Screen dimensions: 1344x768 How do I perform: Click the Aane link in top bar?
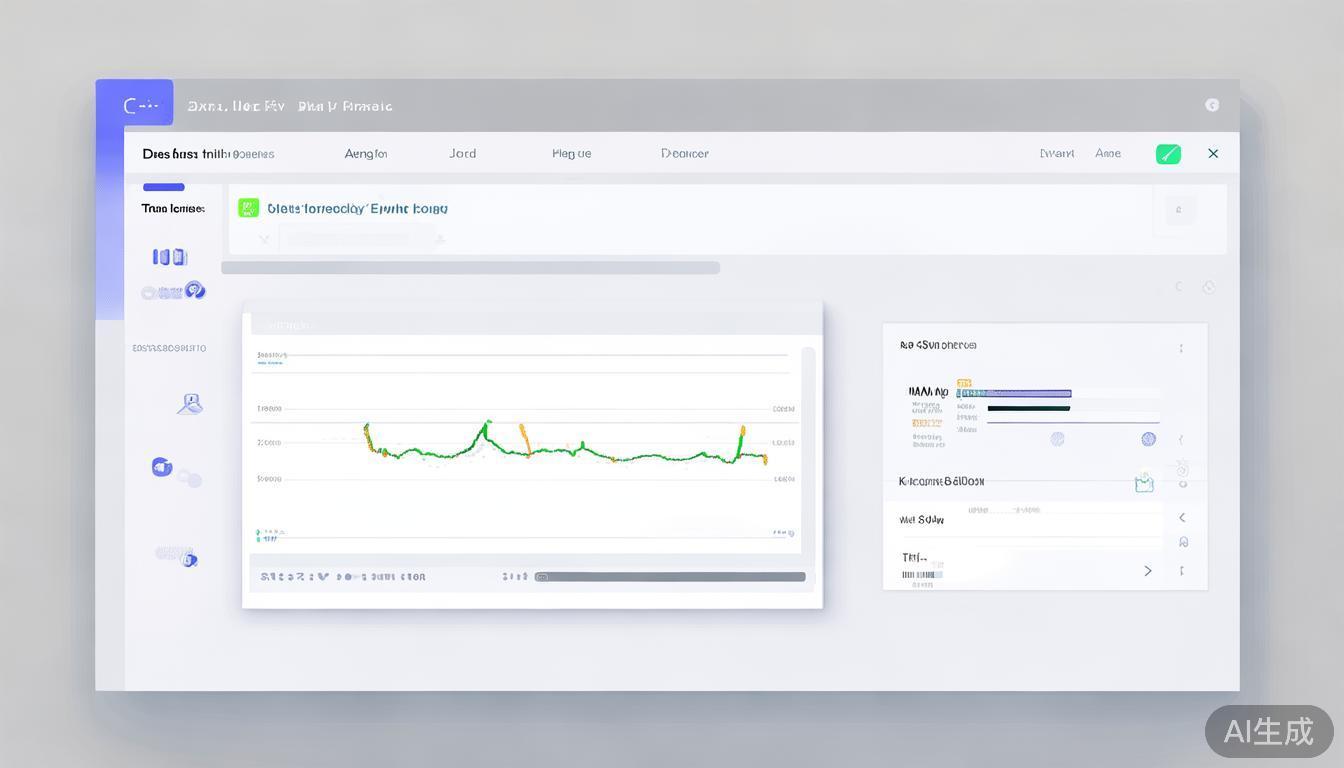click(1107, 154)
